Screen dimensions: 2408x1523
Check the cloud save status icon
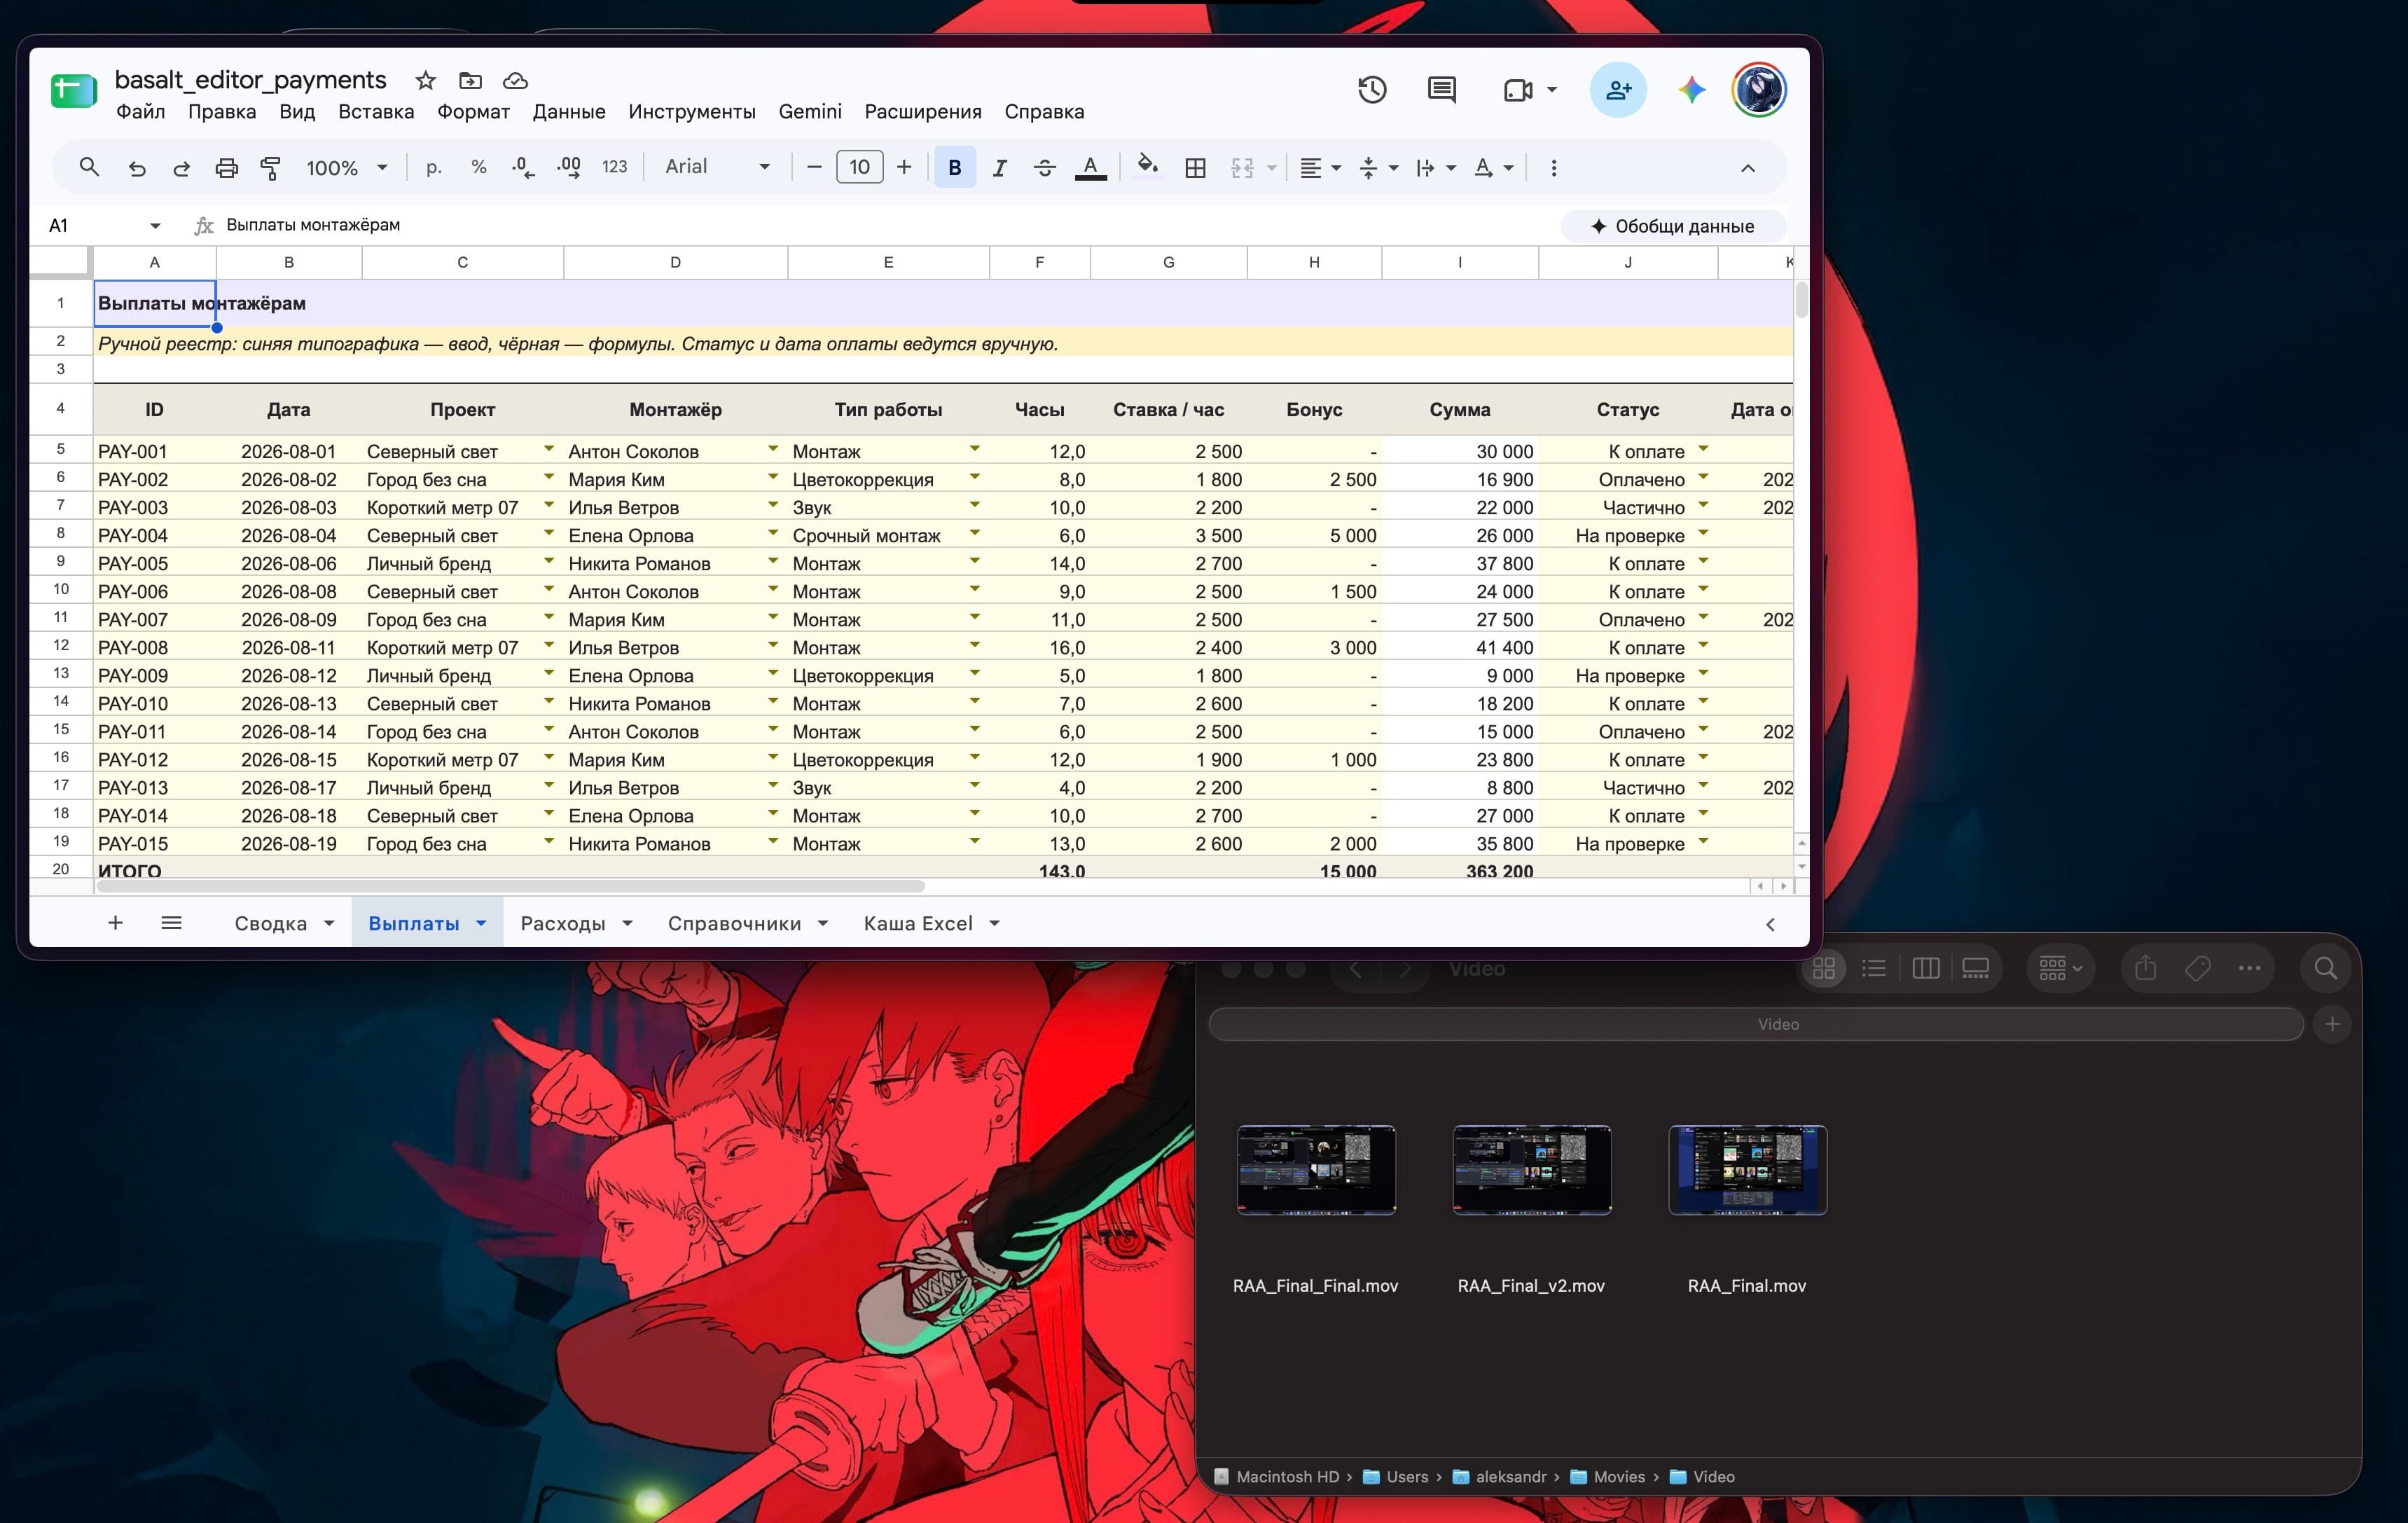[515, 80]
